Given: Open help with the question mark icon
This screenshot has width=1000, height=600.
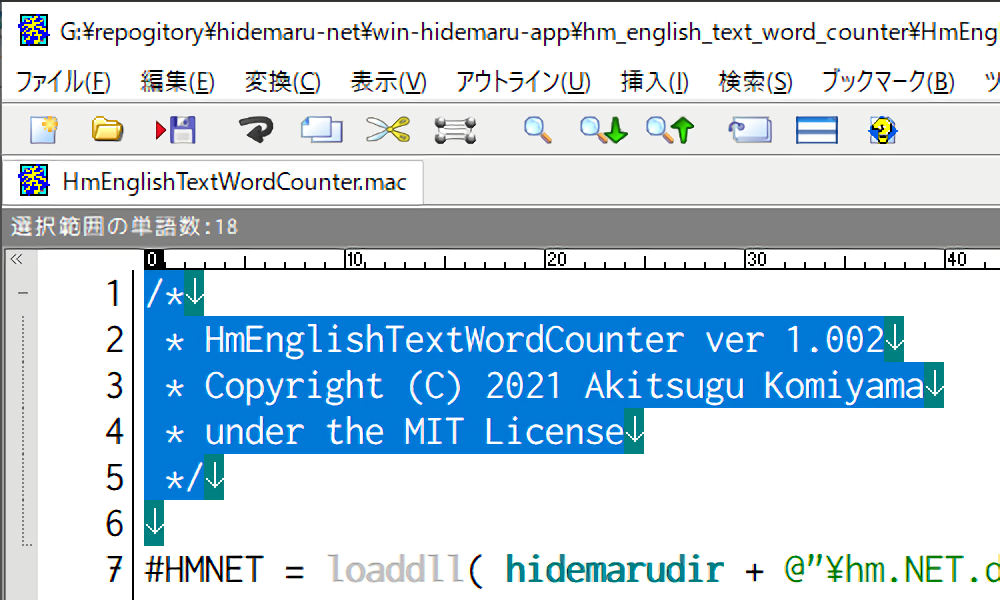Looking at the screenshot, I should (x=882, y=129).
